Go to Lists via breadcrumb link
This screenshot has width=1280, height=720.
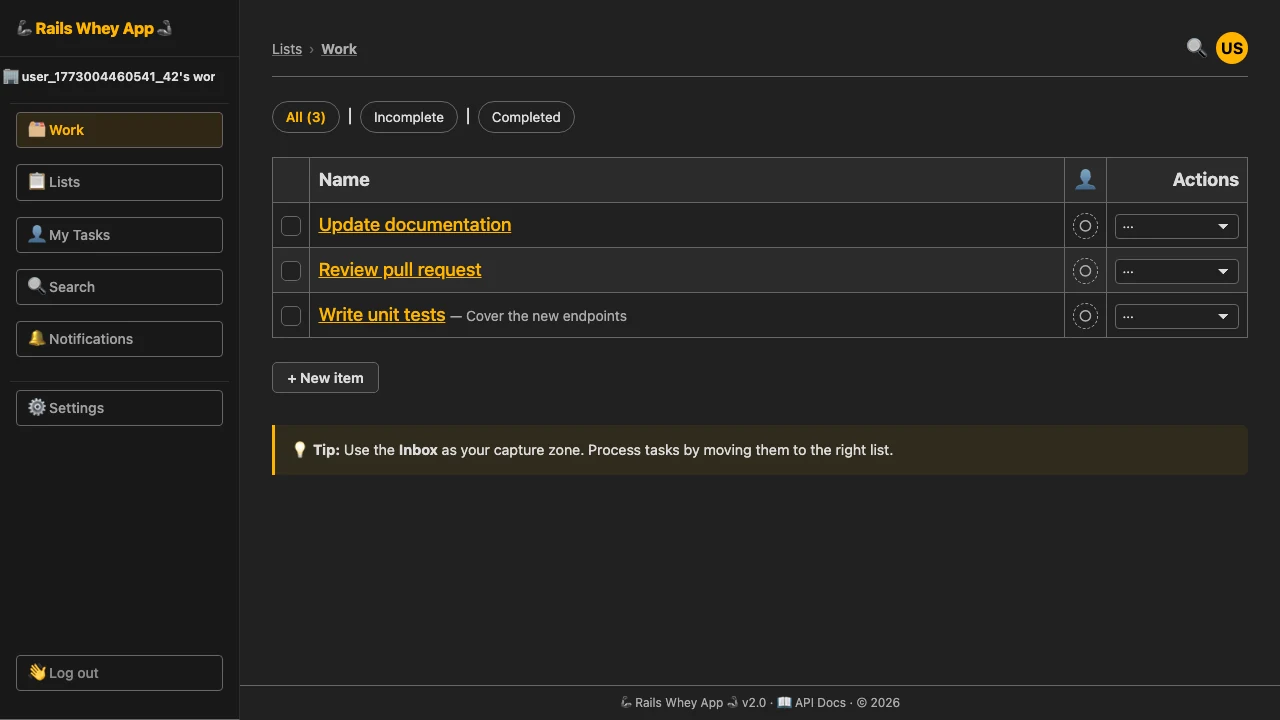[287, 49]
